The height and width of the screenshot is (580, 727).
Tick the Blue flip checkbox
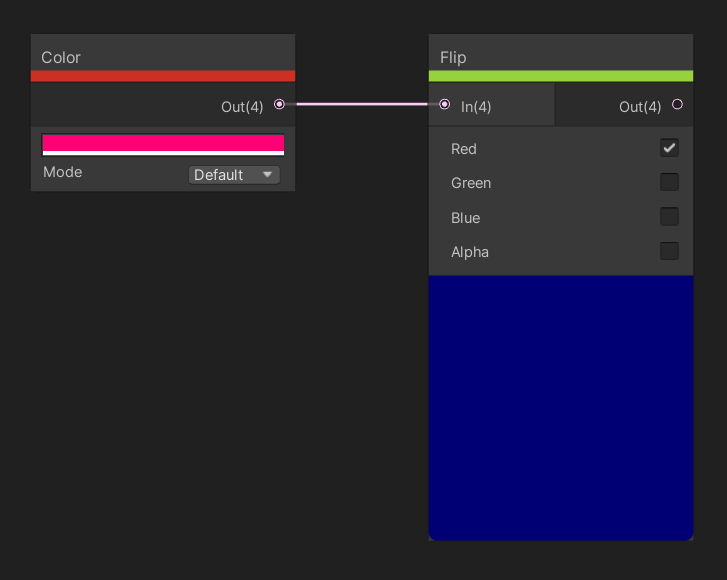669,217
